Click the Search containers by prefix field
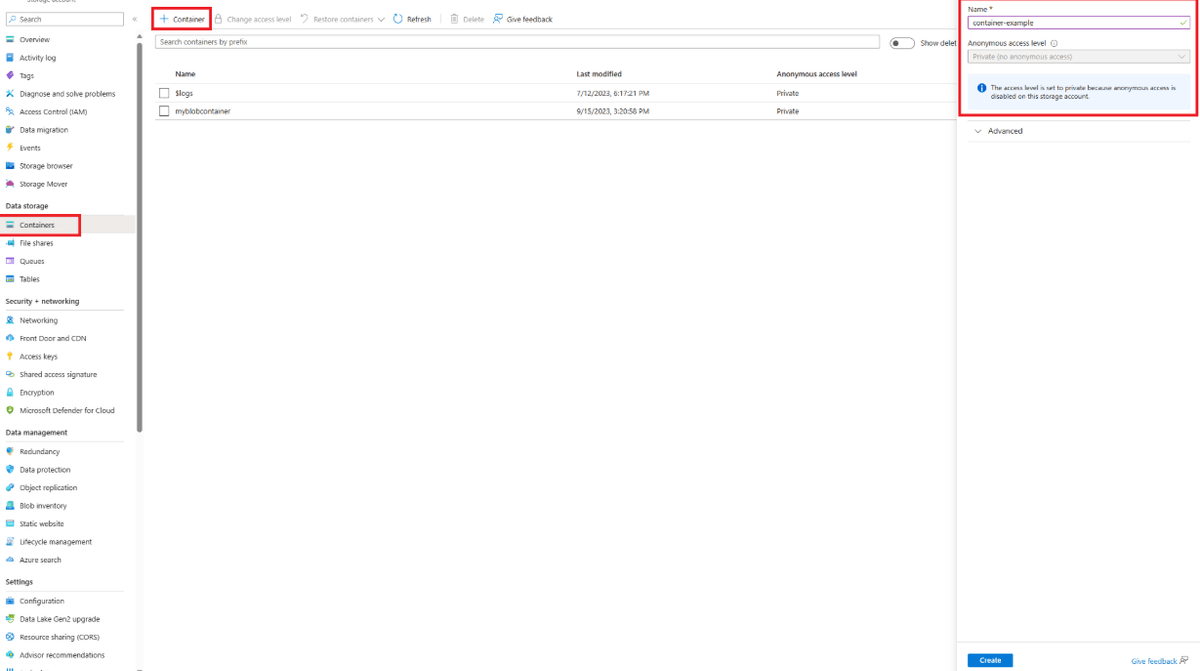 [x=518, y=42]
